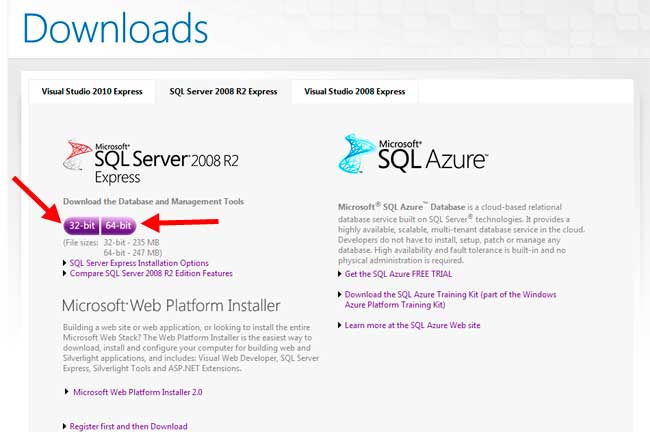Click the SQL Server 2008 R2 Express logo
The width and height of the screenshot is (650, 432).
click(151, 162)
